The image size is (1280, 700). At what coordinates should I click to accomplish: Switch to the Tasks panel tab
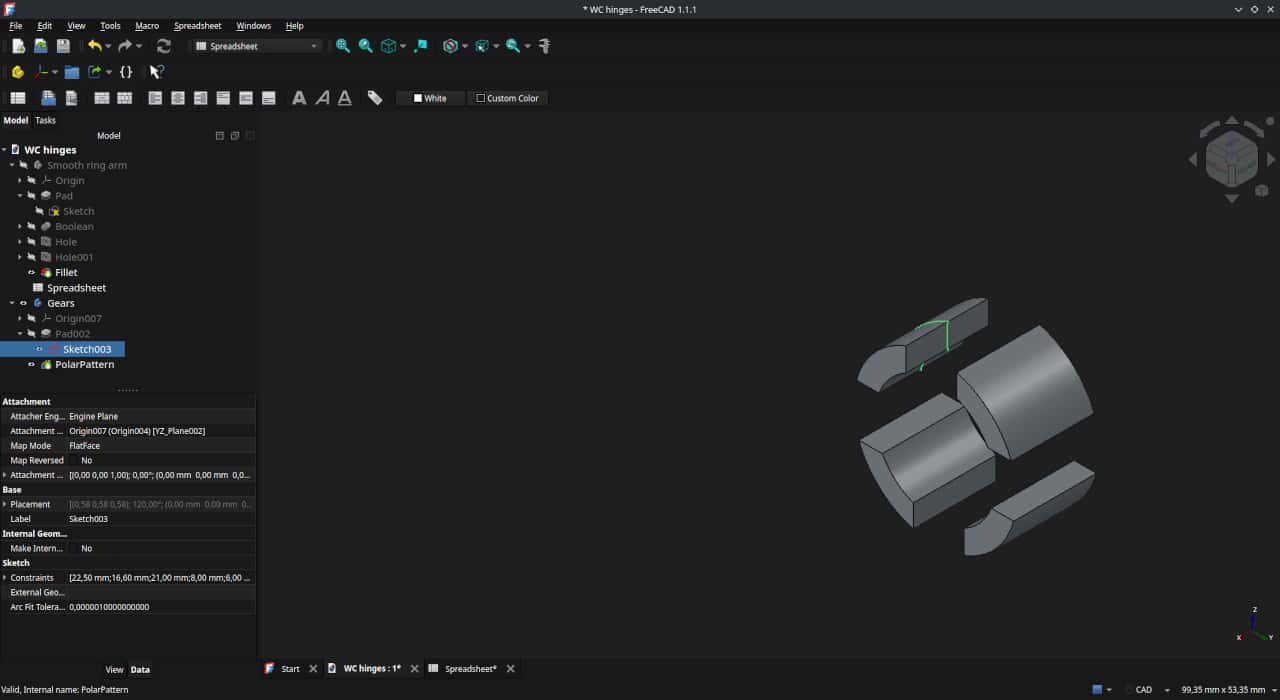[x=45, y=120]
